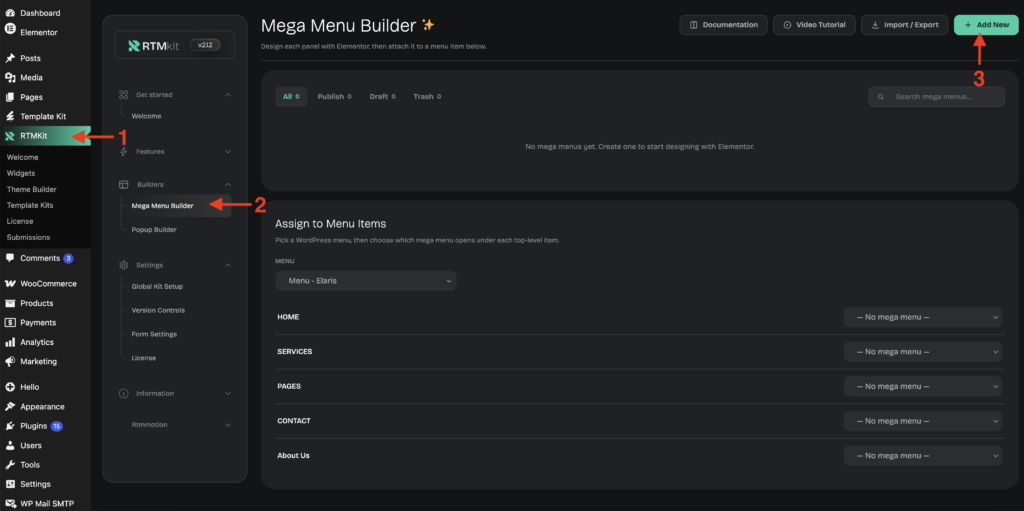This screenshot has height=511, width=1024.
Task: Click the Builders layout icon
Action: (123, 185)
